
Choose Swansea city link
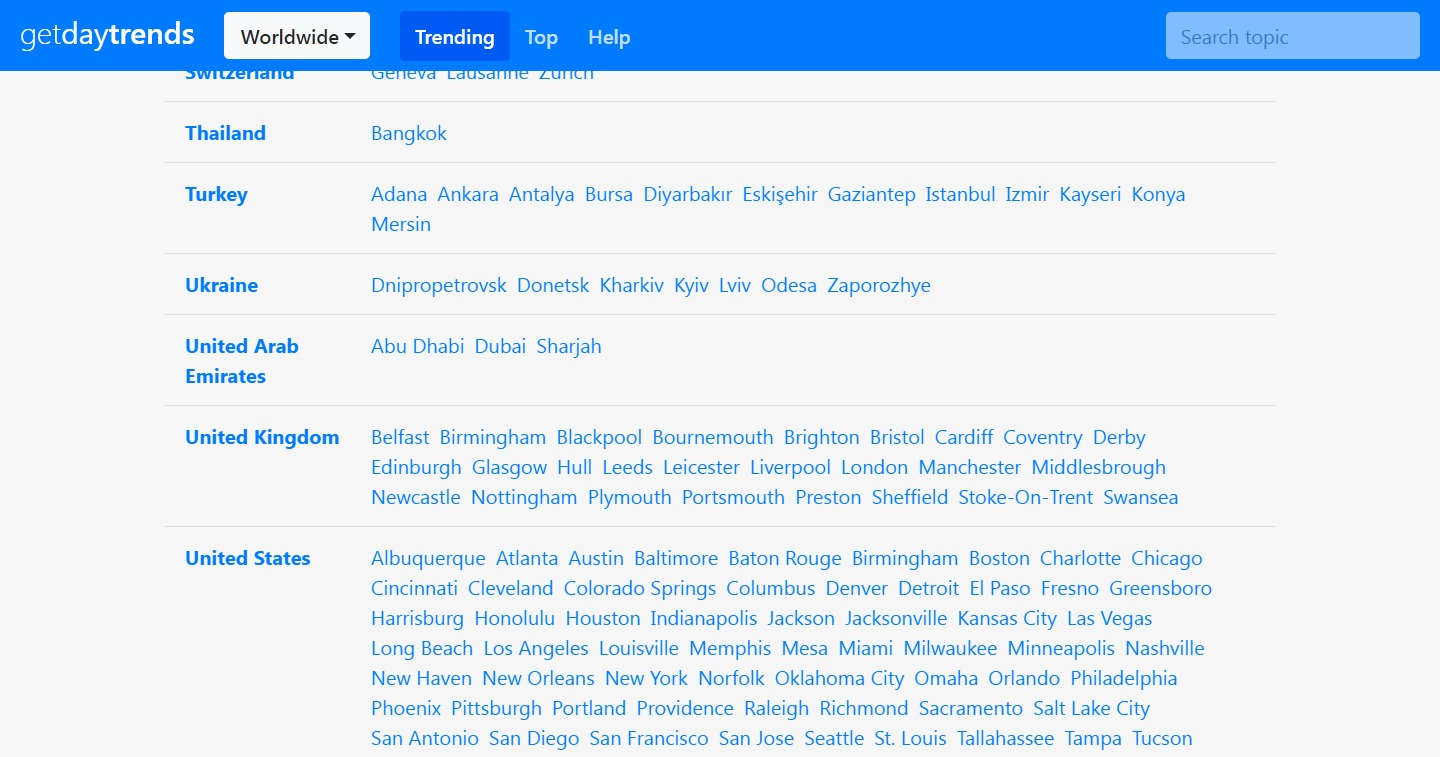click(1141, 497)
